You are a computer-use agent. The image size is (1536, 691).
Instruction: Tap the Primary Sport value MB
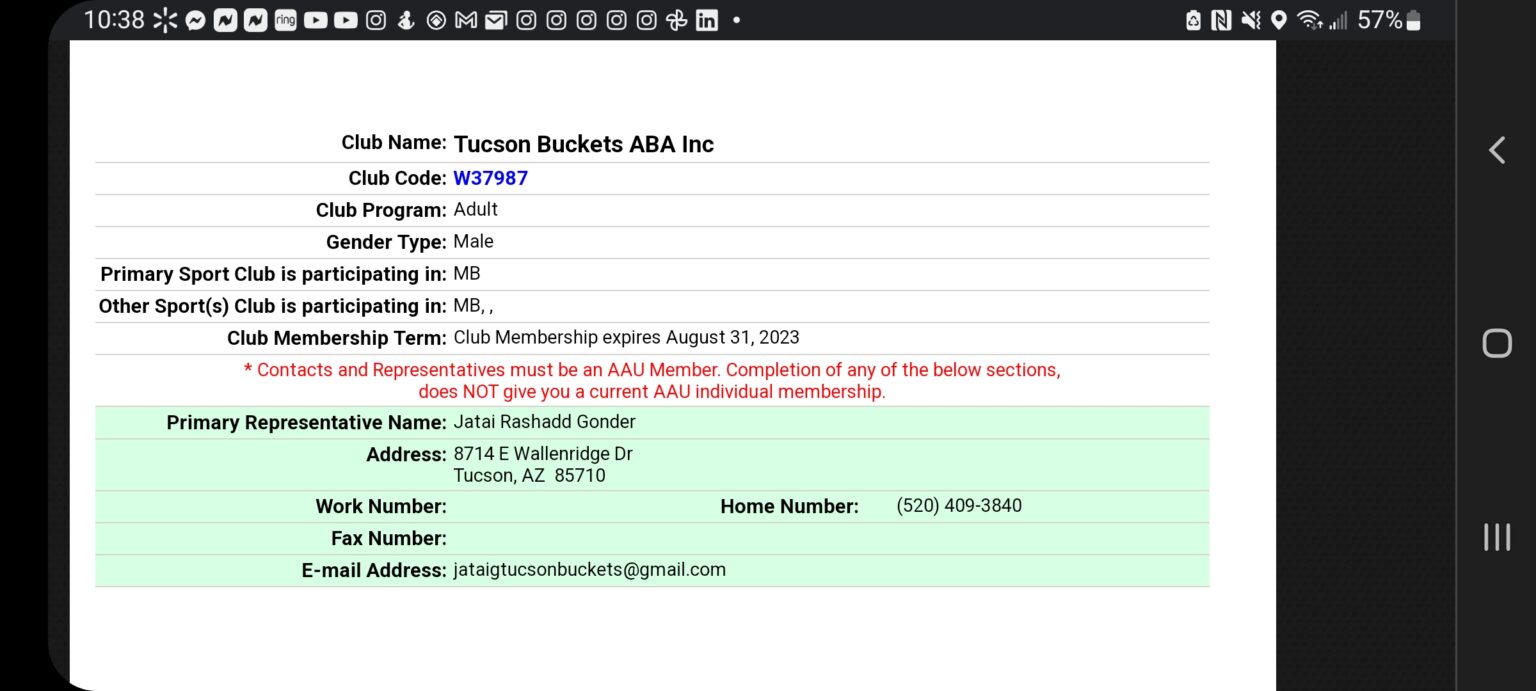coord(467,274)
